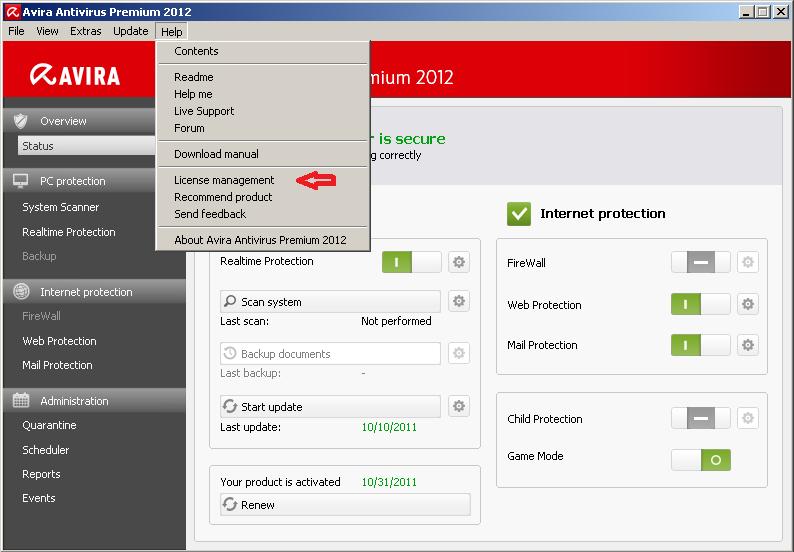The height and width of the screenshot is (552, 794).
Task: Toggle the Game Mode switch
Action: pos(701,460)
